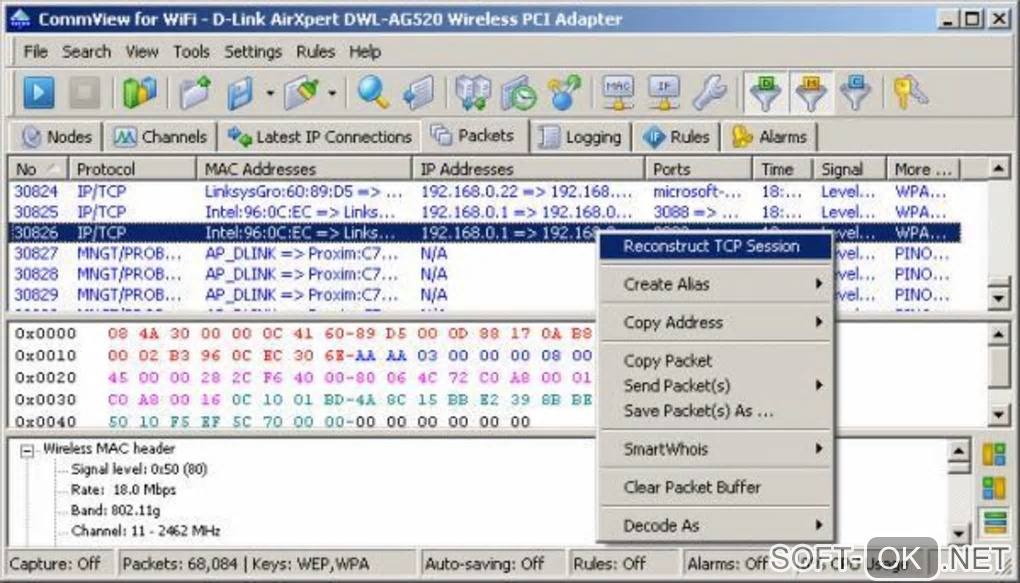
Task: Open the Save button dropdown arrow
Action: 270,93
